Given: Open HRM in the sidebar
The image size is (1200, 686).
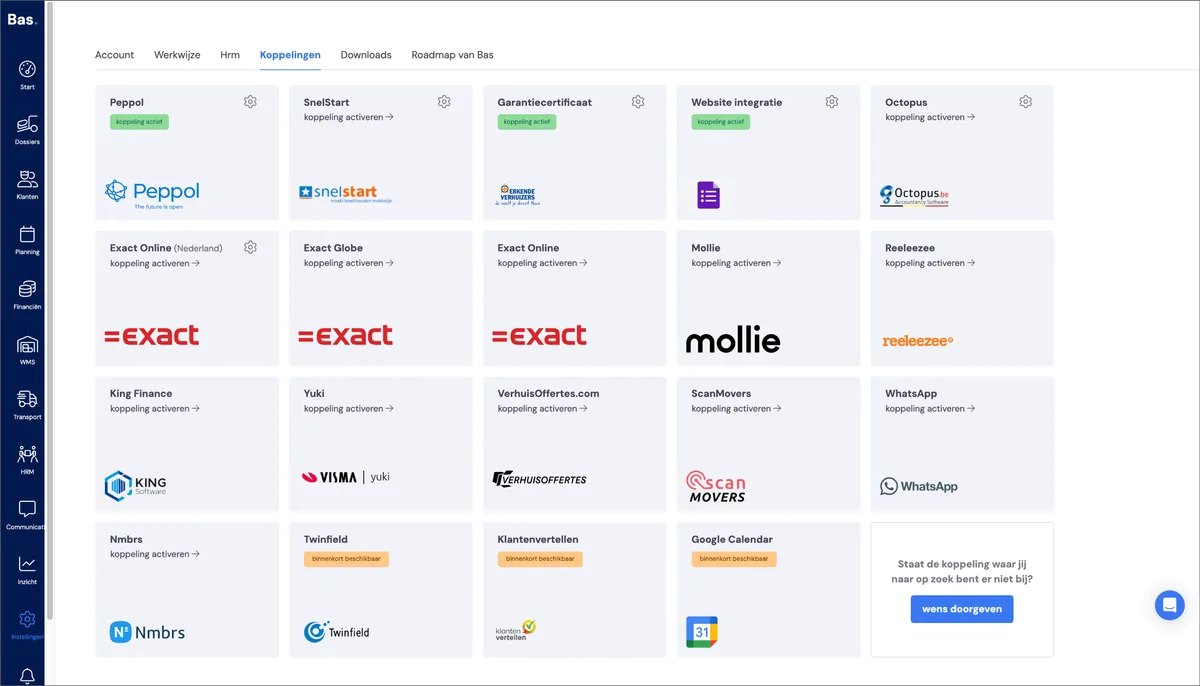Looking at the screenshot, I should pos(27,460).
